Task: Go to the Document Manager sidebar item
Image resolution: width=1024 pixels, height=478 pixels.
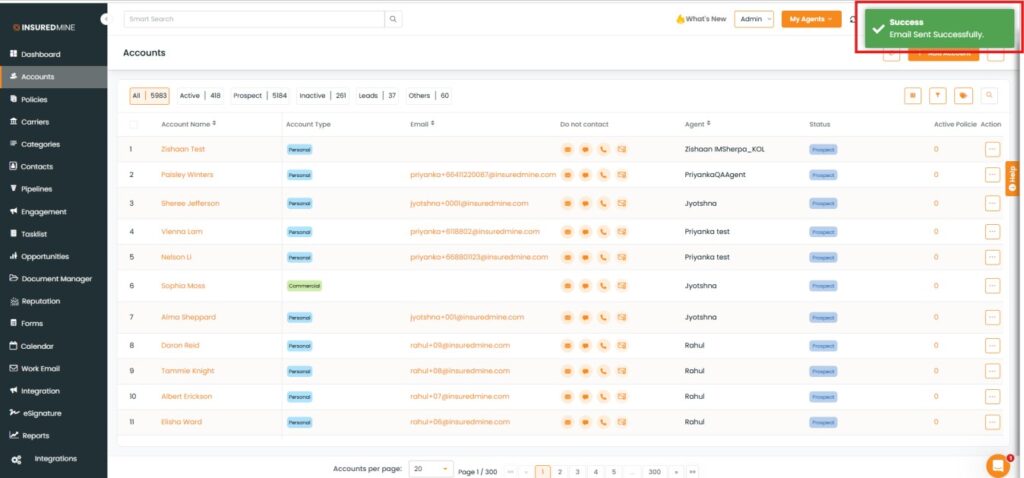Action: pyautogui.click(x=56, y=278)
